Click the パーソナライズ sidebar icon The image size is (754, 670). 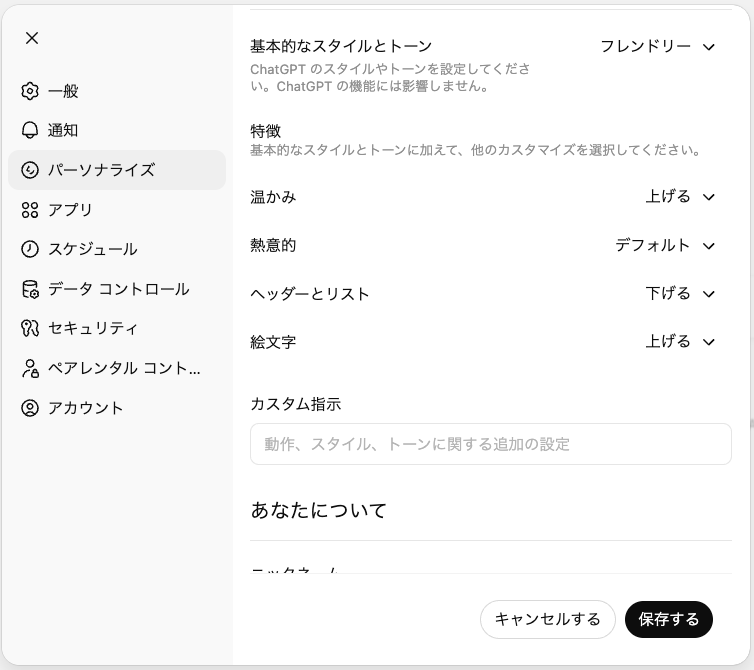click(x=30, y=170)
